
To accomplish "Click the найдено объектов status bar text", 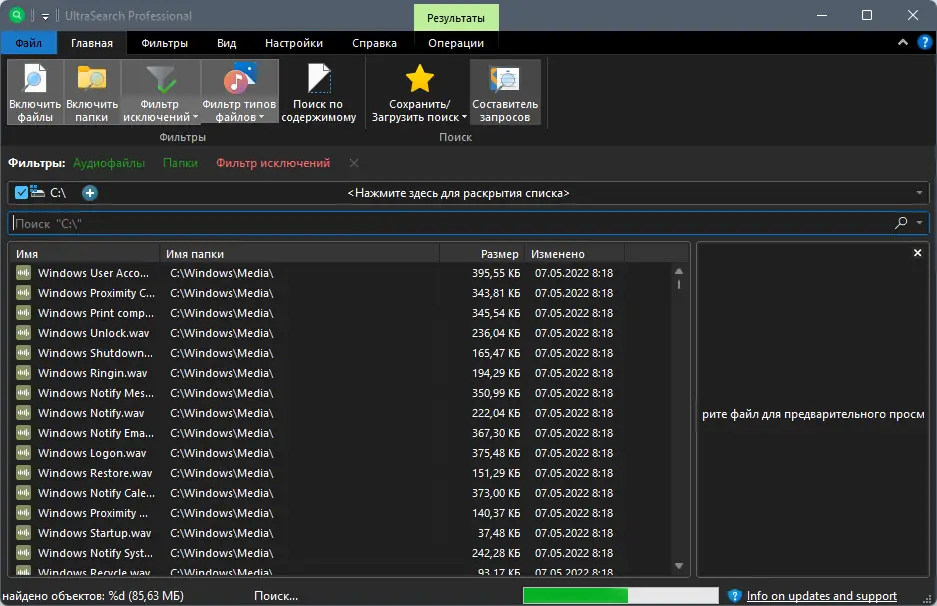I will point(93,596).
